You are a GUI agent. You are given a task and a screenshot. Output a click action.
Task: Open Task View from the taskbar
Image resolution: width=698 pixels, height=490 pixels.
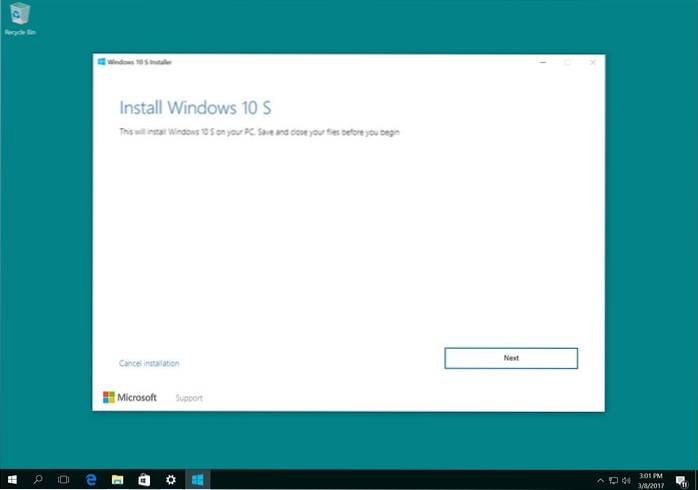pos(63,480)
